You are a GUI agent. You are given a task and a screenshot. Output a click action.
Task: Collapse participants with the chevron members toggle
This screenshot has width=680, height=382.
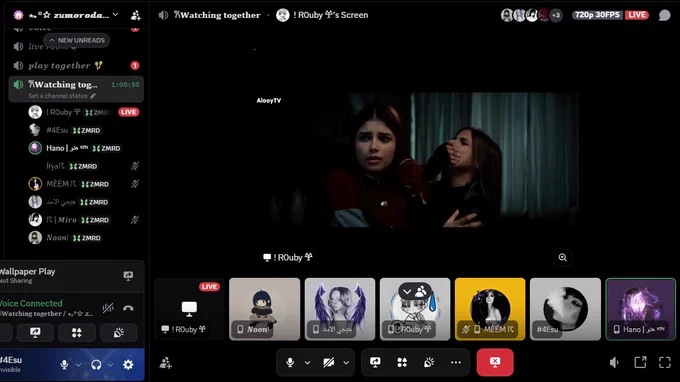tap(415, 291)
